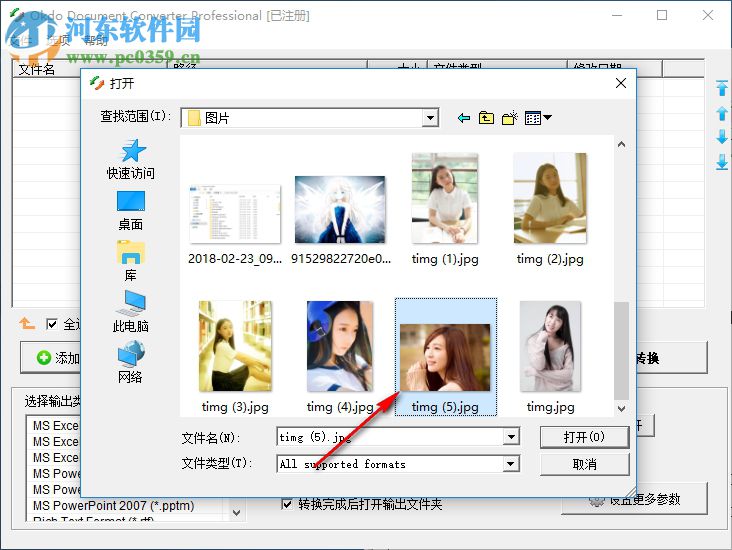The image size is (732, 550).
Task: Click move-to-bottom arrow icon in main window
Action: click(721, 162)
